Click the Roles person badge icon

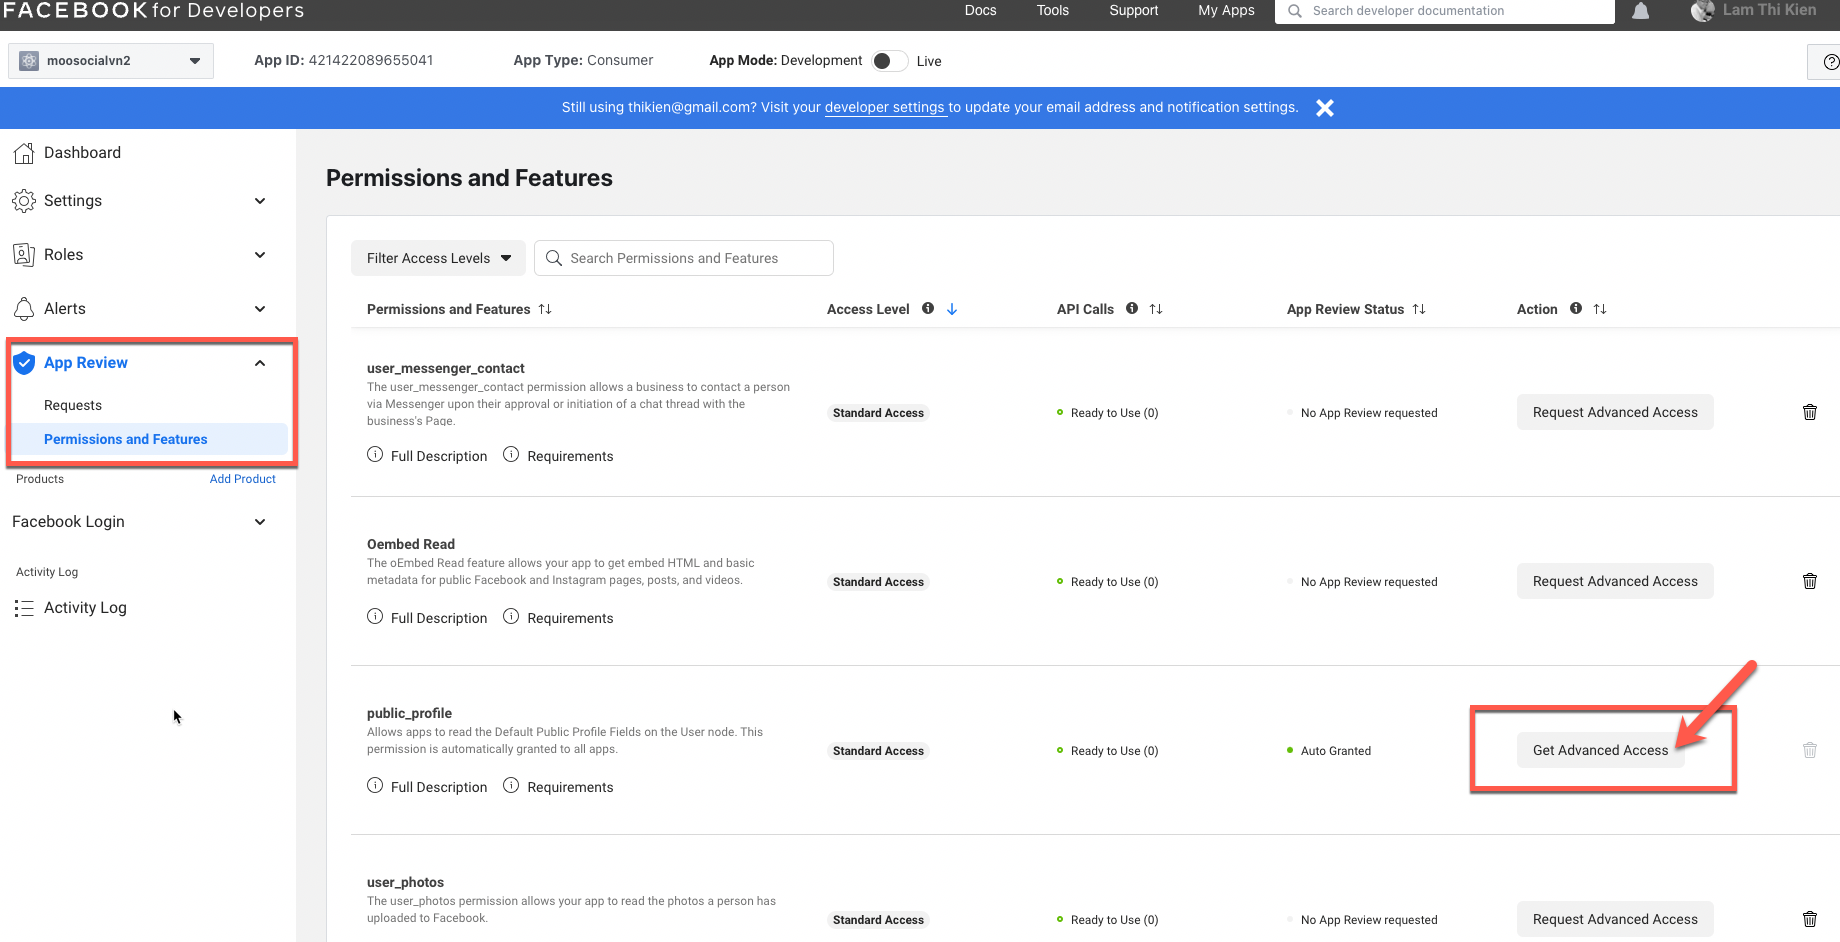[24, 255]
